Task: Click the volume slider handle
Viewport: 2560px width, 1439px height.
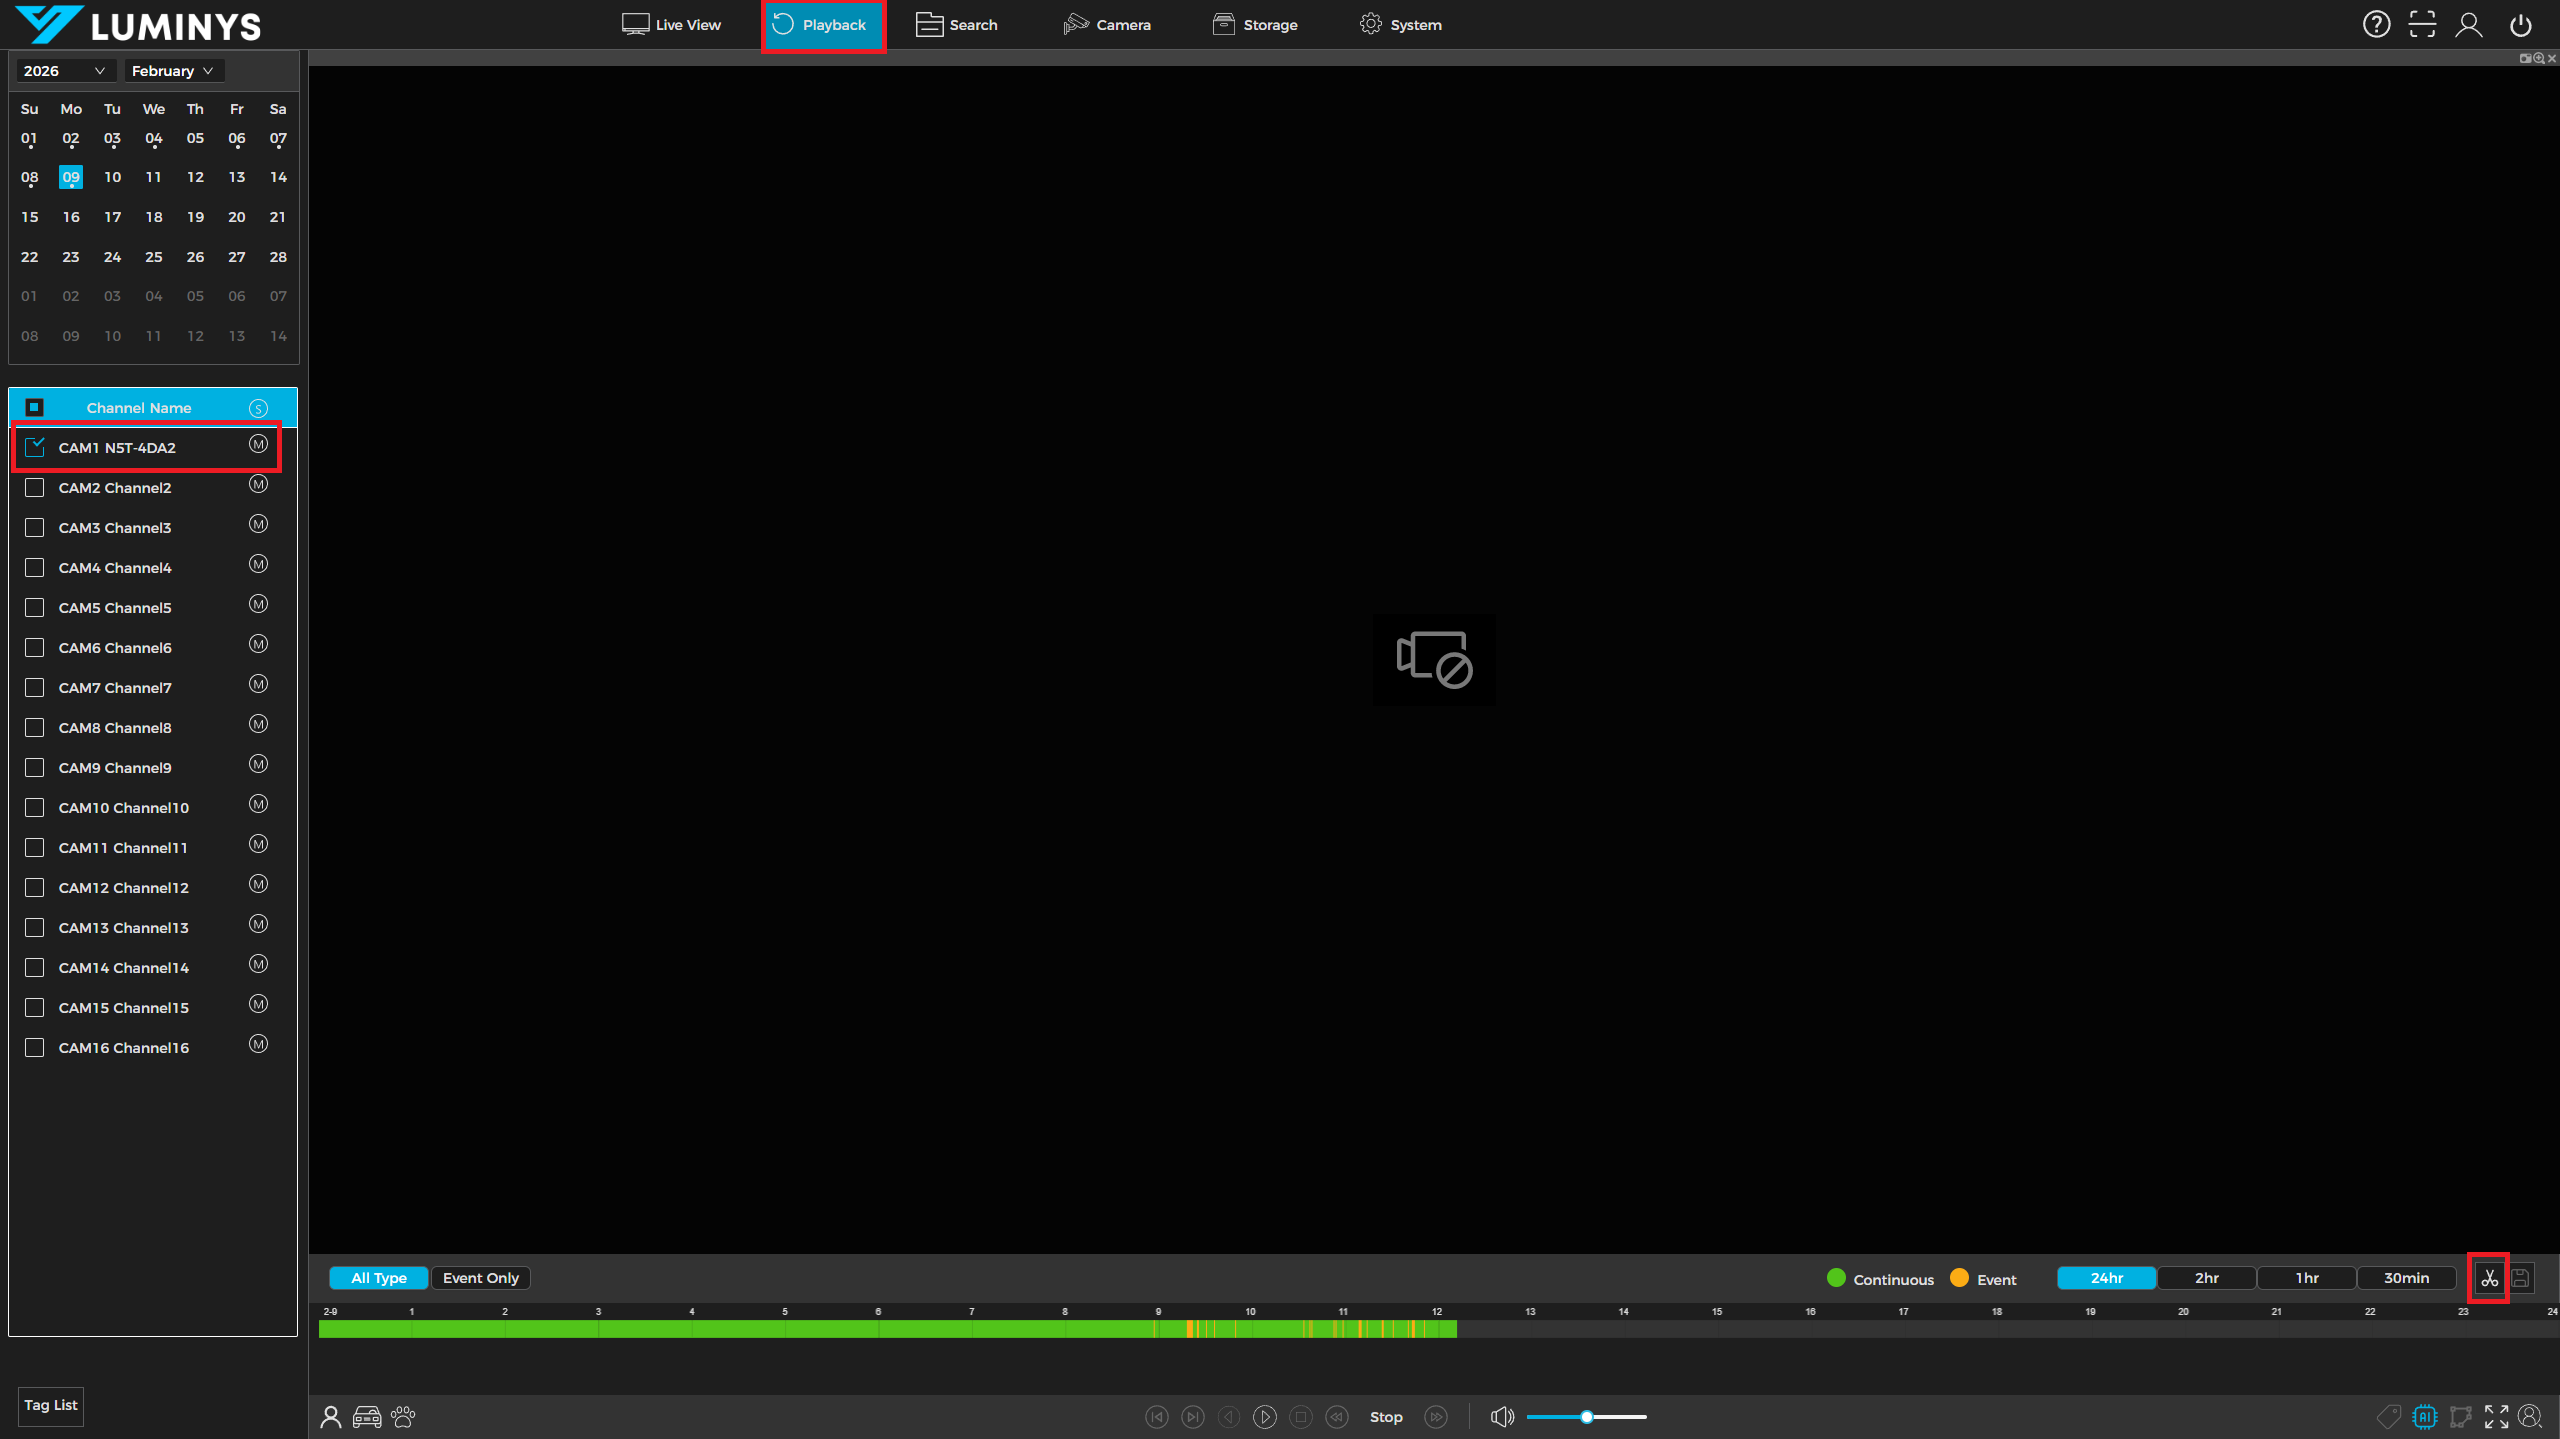Action: (1587, 1417)
